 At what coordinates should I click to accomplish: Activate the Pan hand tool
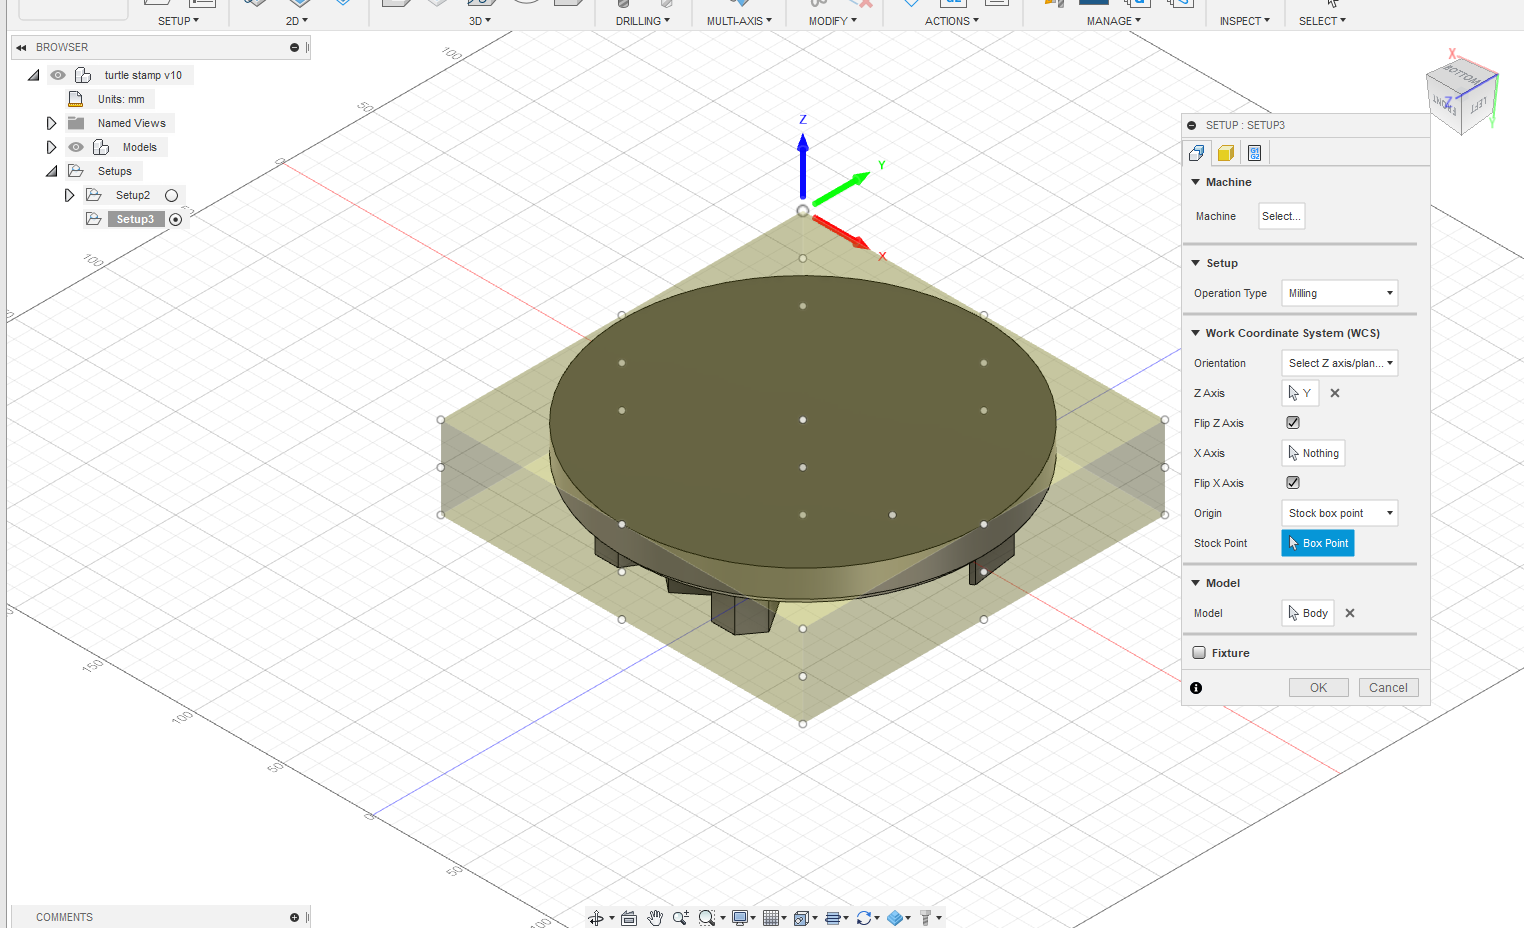pos(655,918)
